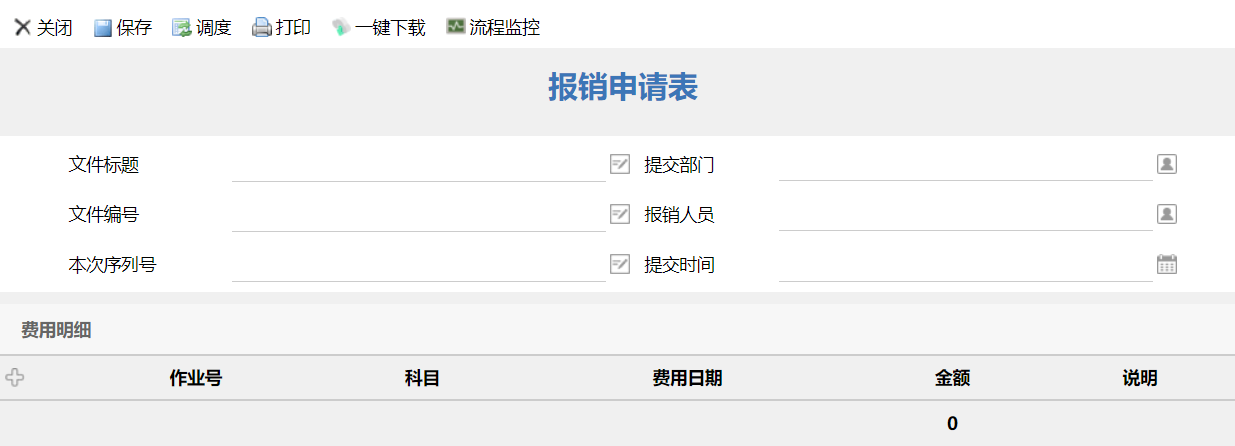The width and height of the screenshot is (1235, 446).
Task: Click the 金额 column header
Action: click(x=952, y=379)
